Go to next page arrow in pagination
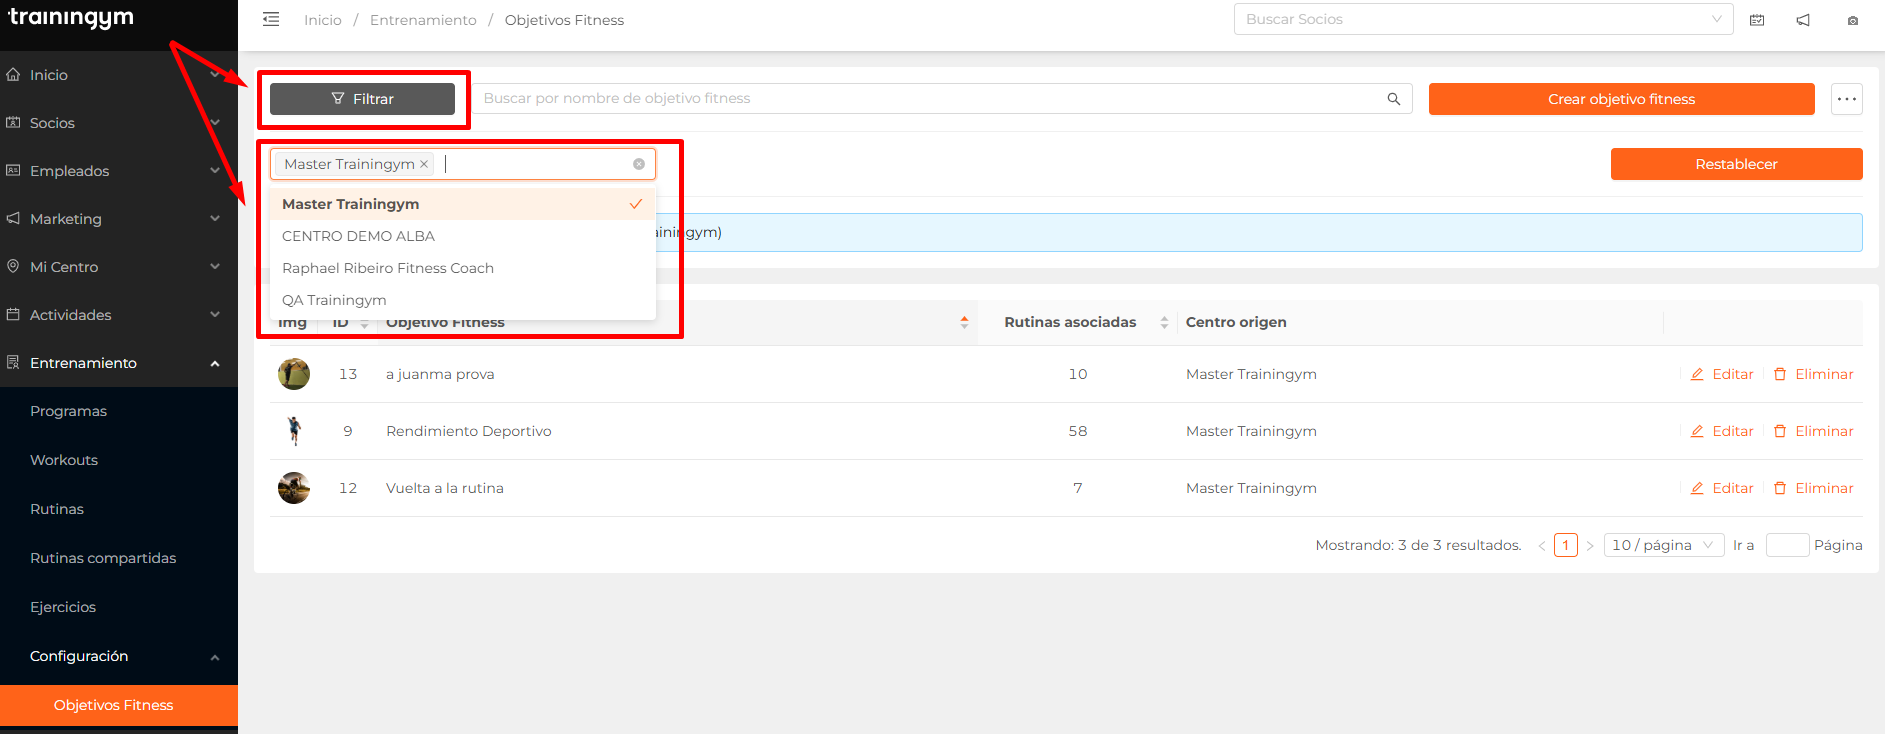 point(1590,545)
